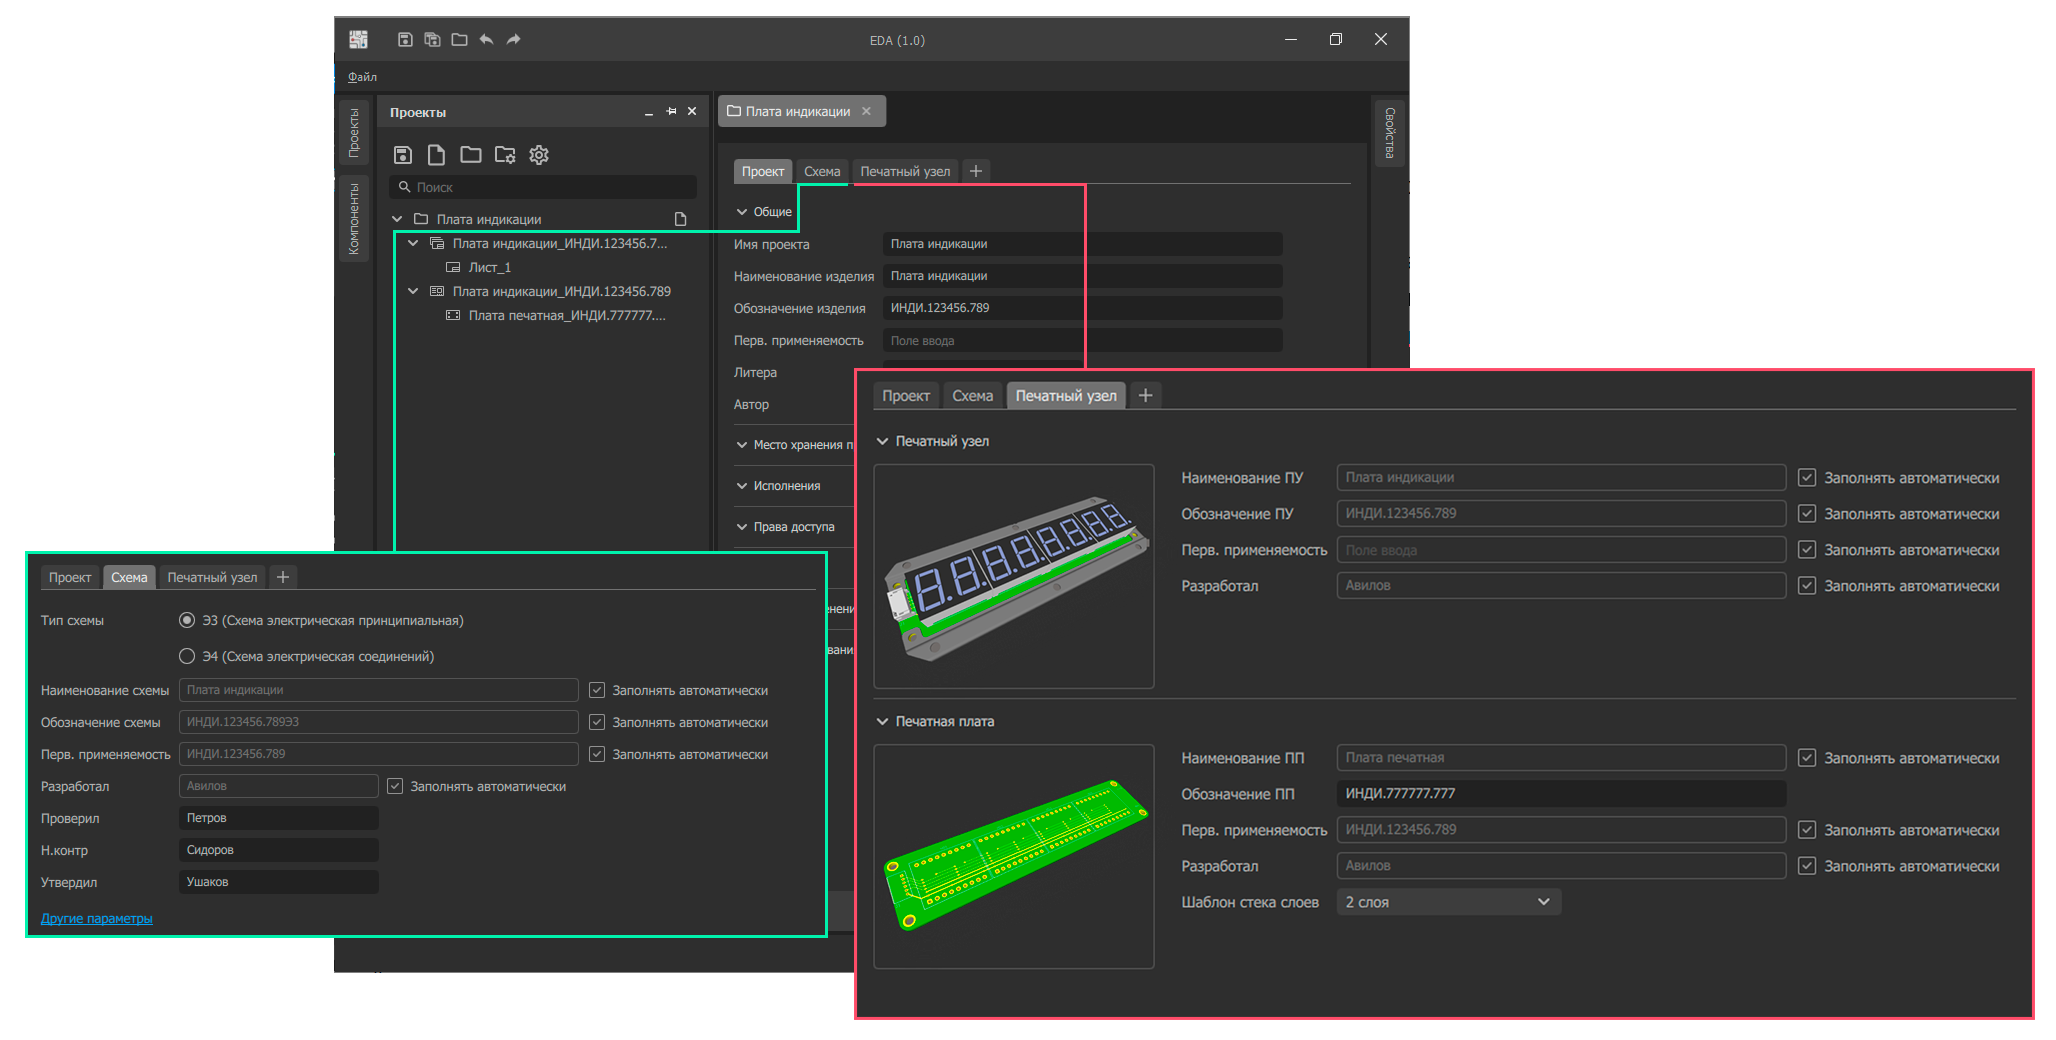Screen dimensions: 2056x1040
Task: Uncheck auto-fill checkbox beside Обозначение схемы
Action: [597, 722]
